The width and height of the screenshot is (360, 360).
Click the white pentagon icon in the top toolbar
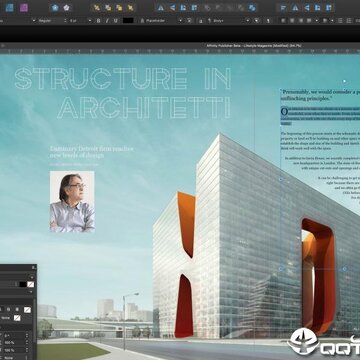tap(66, 7)
